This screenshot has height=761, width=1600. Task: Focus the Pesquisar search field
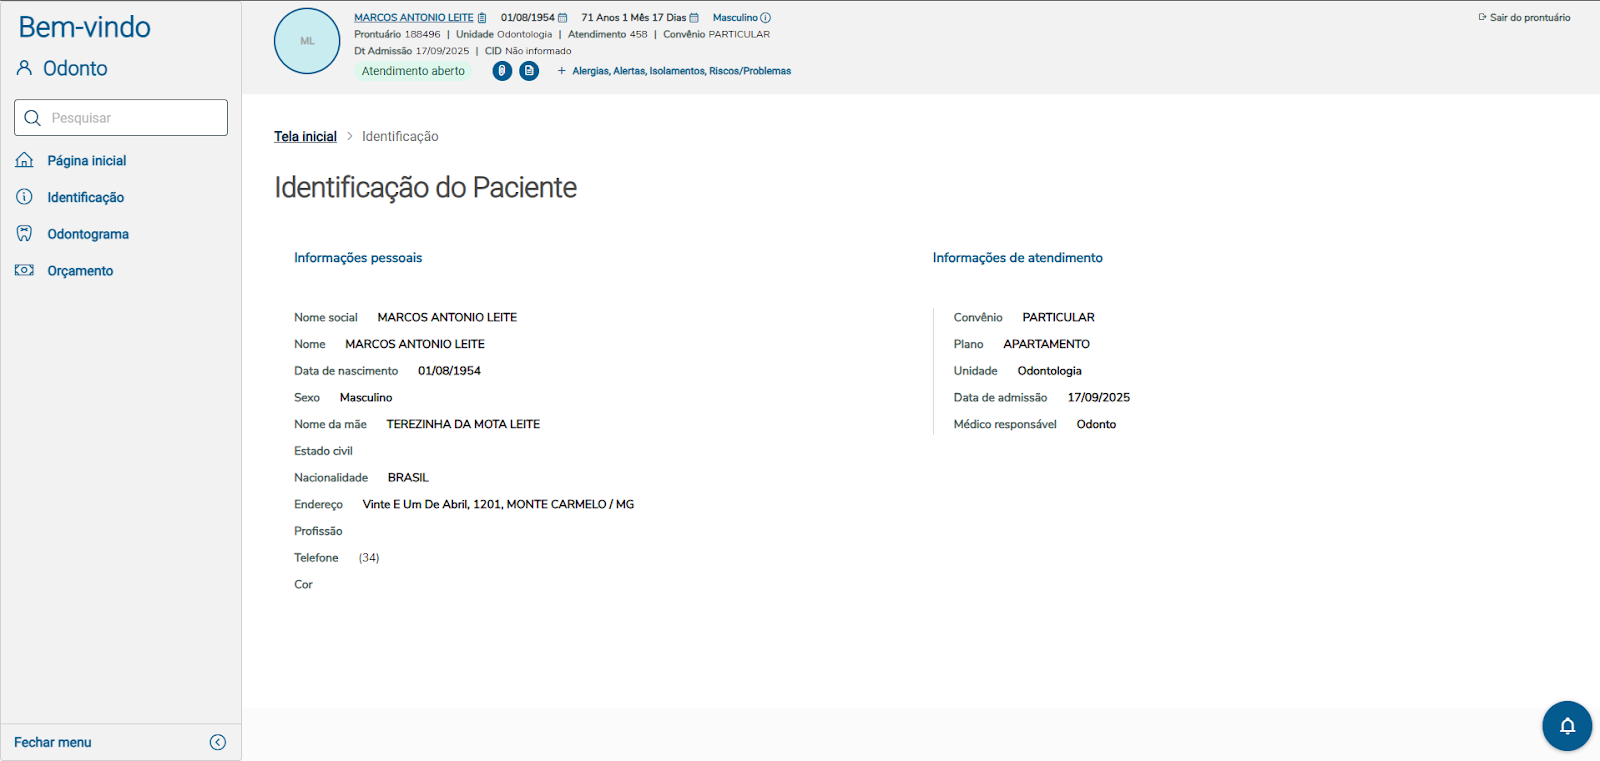coord(121,118)
